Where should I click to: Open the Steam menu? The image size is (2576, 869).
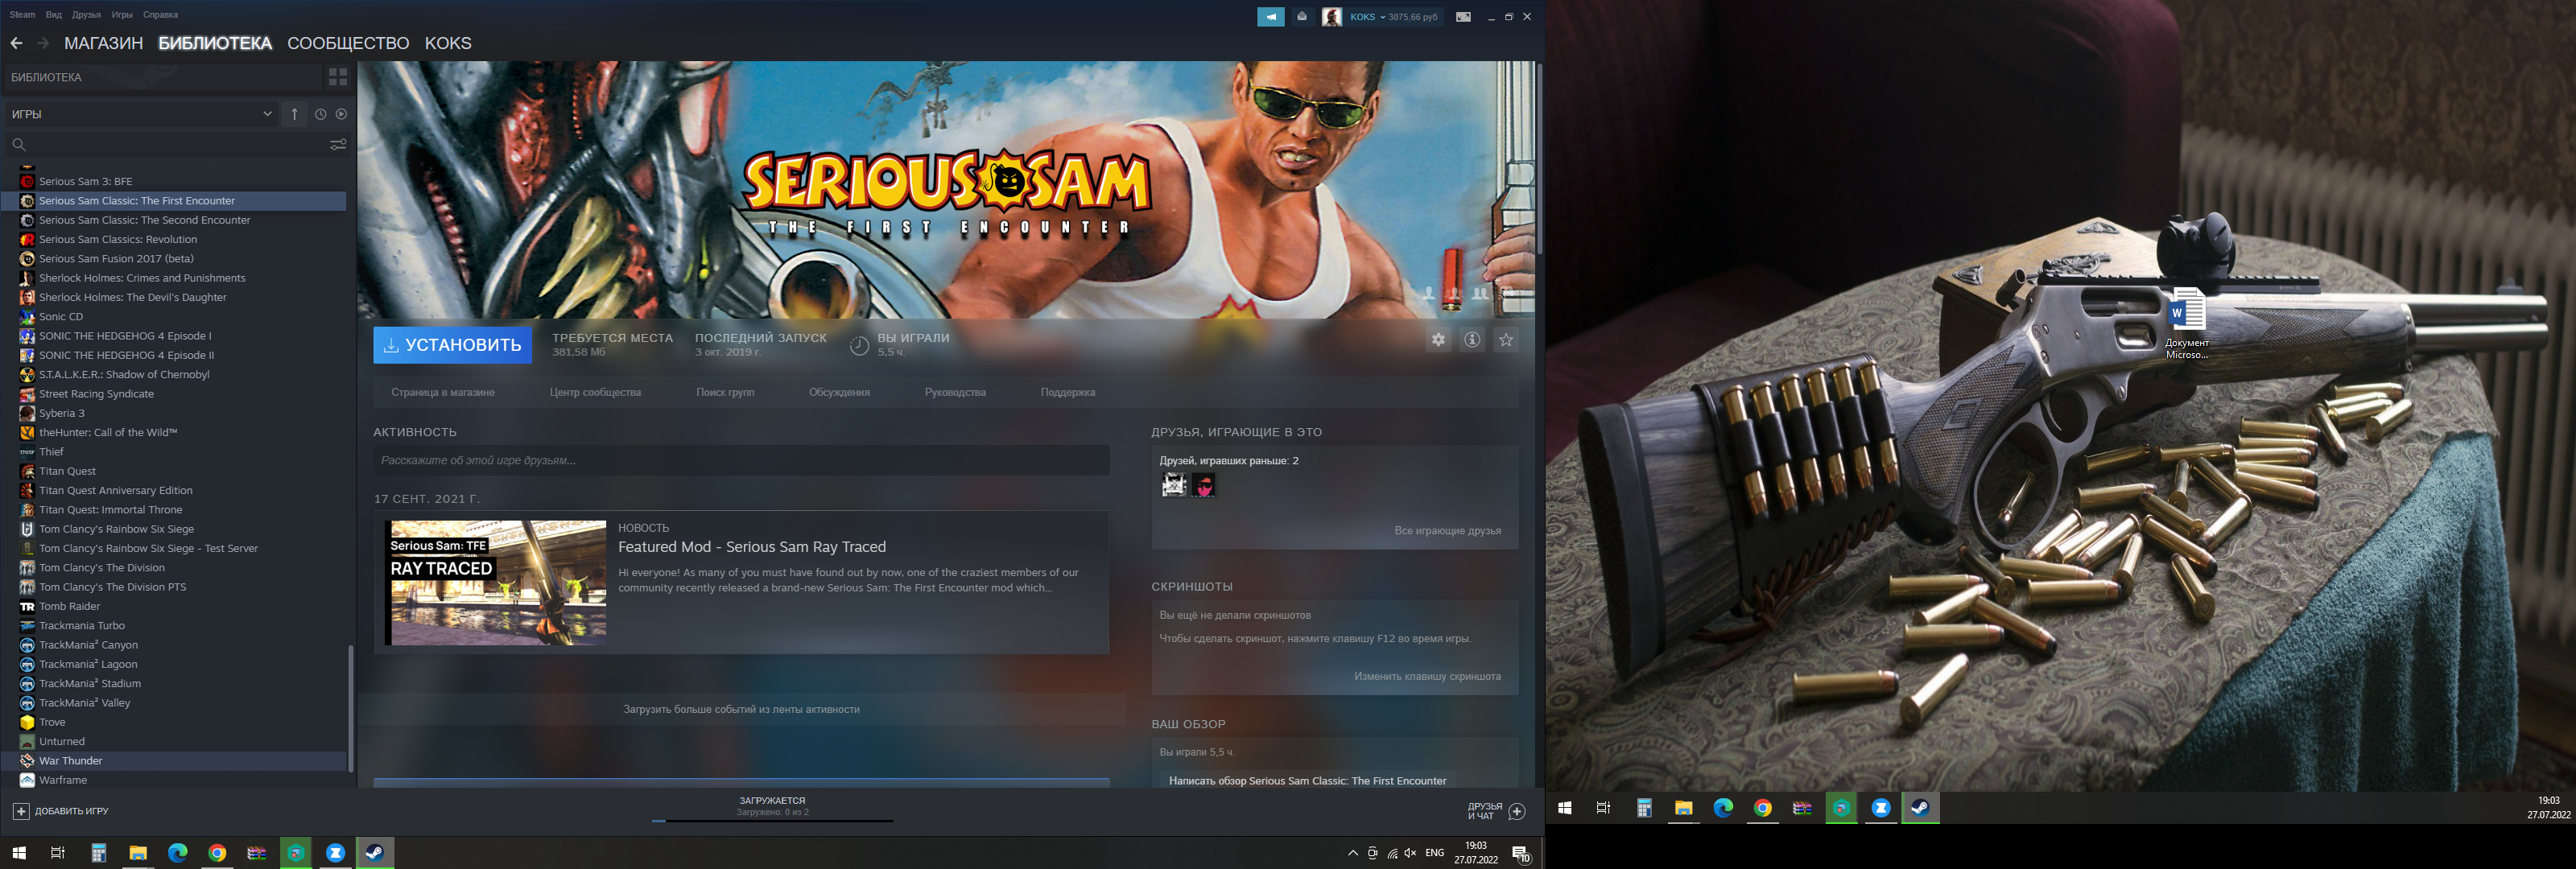point(22,15)
